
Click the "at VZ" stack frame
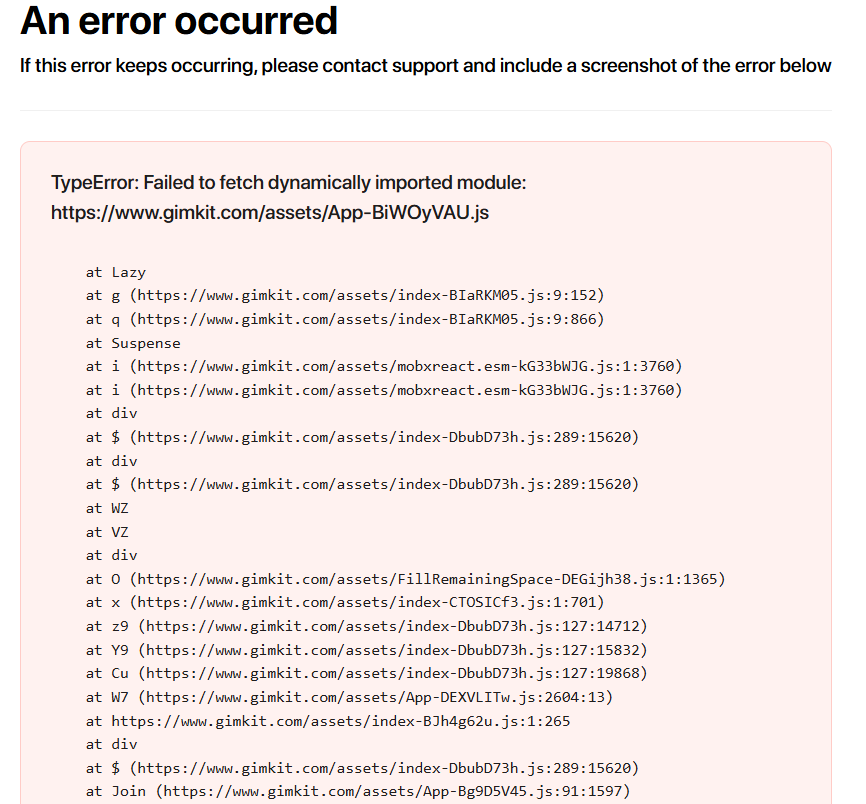pos(107,532)
